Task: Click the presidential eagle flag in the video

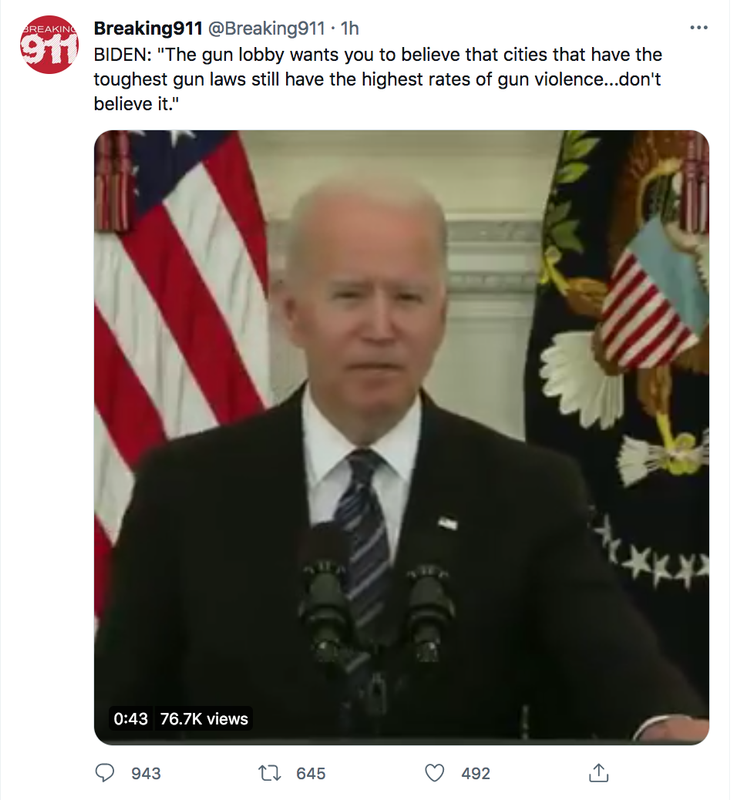Action: (620, 357)
